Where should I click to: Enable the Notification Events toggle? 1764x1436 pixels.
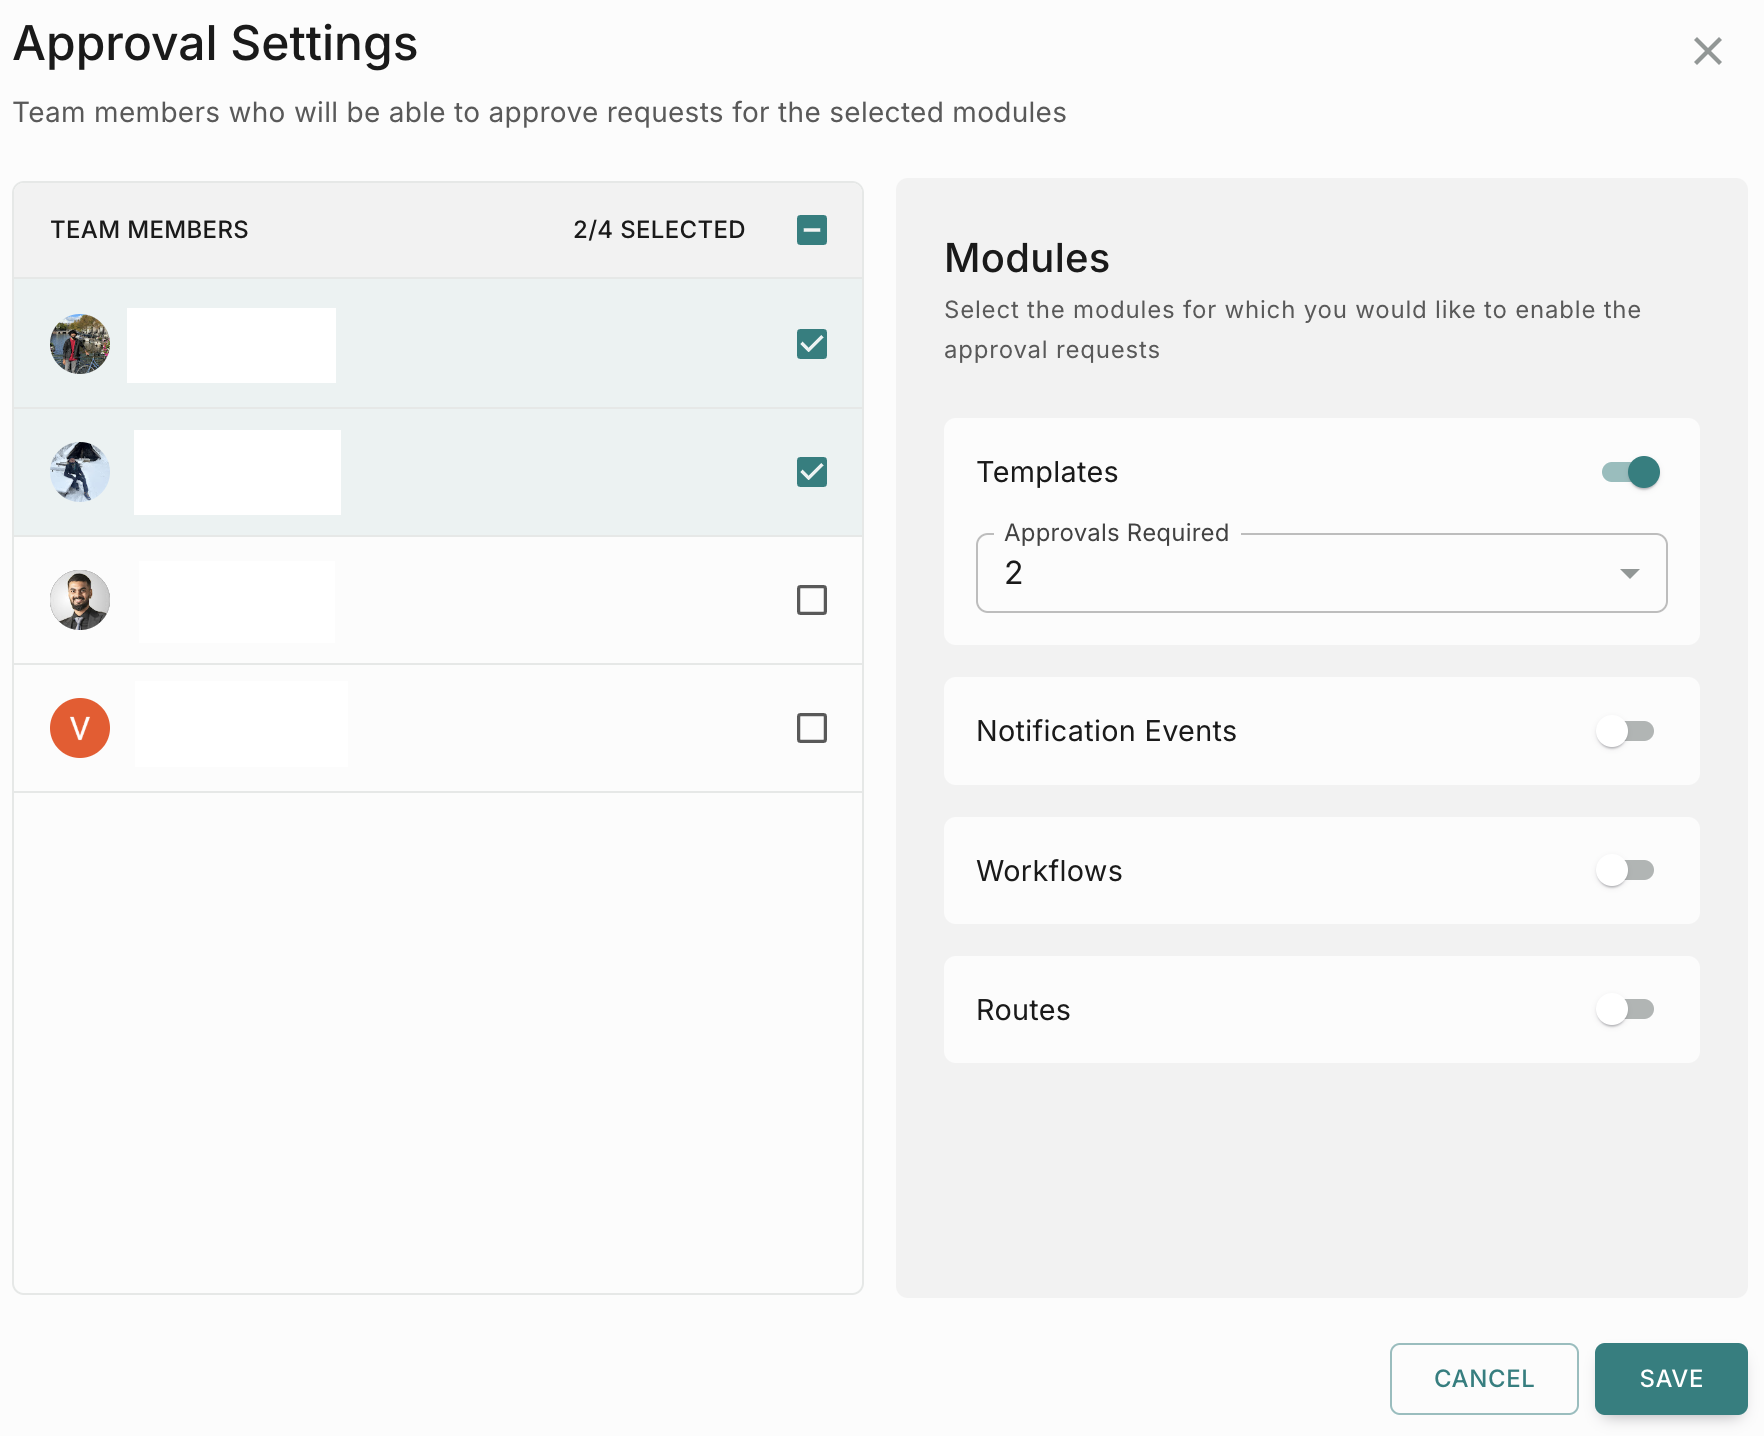1625,731
